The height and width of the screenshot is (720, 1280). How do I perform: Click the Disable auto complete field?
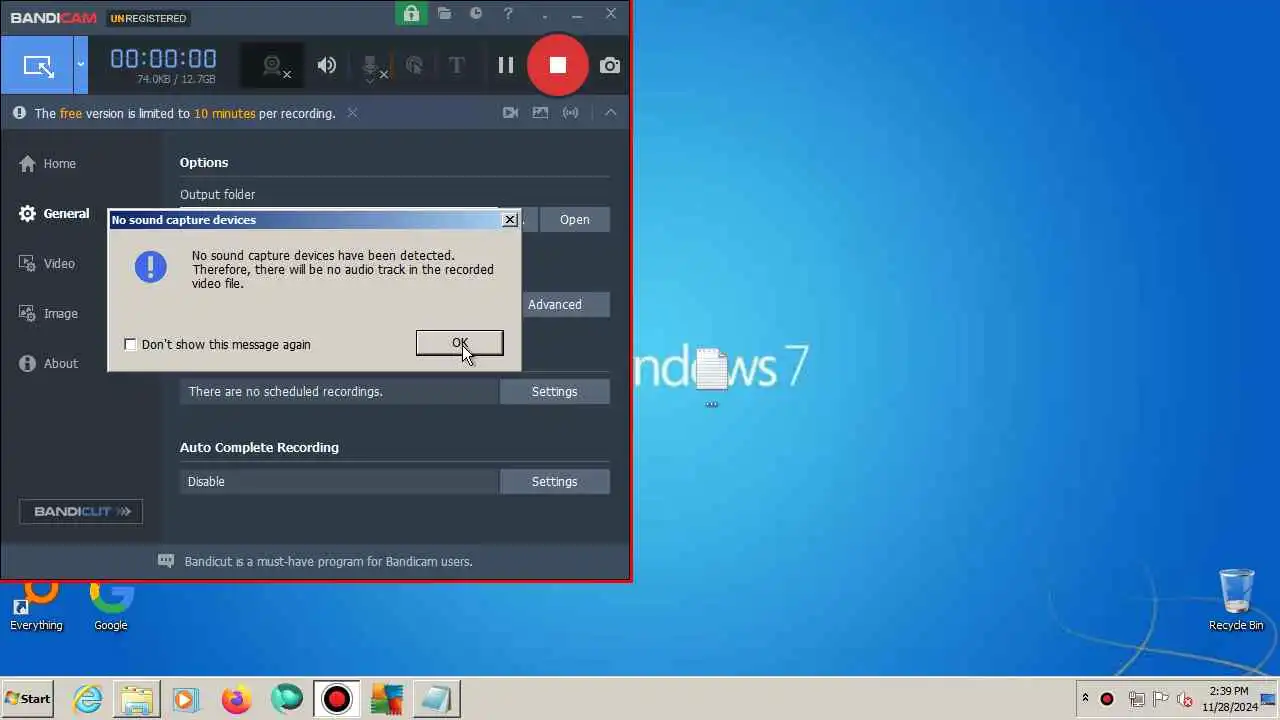coord(340,481)
